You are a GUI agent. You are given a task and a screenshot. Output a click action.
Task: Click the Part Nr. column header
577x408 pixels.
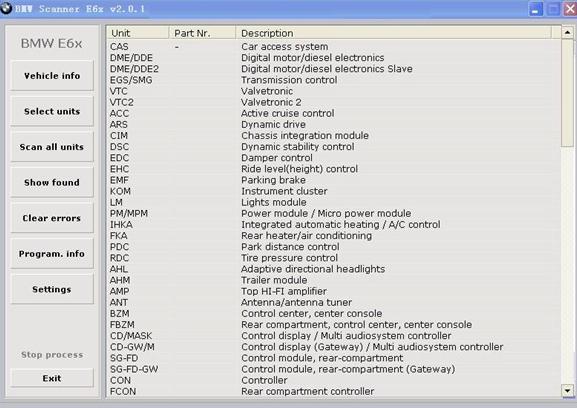pos(202,33)
